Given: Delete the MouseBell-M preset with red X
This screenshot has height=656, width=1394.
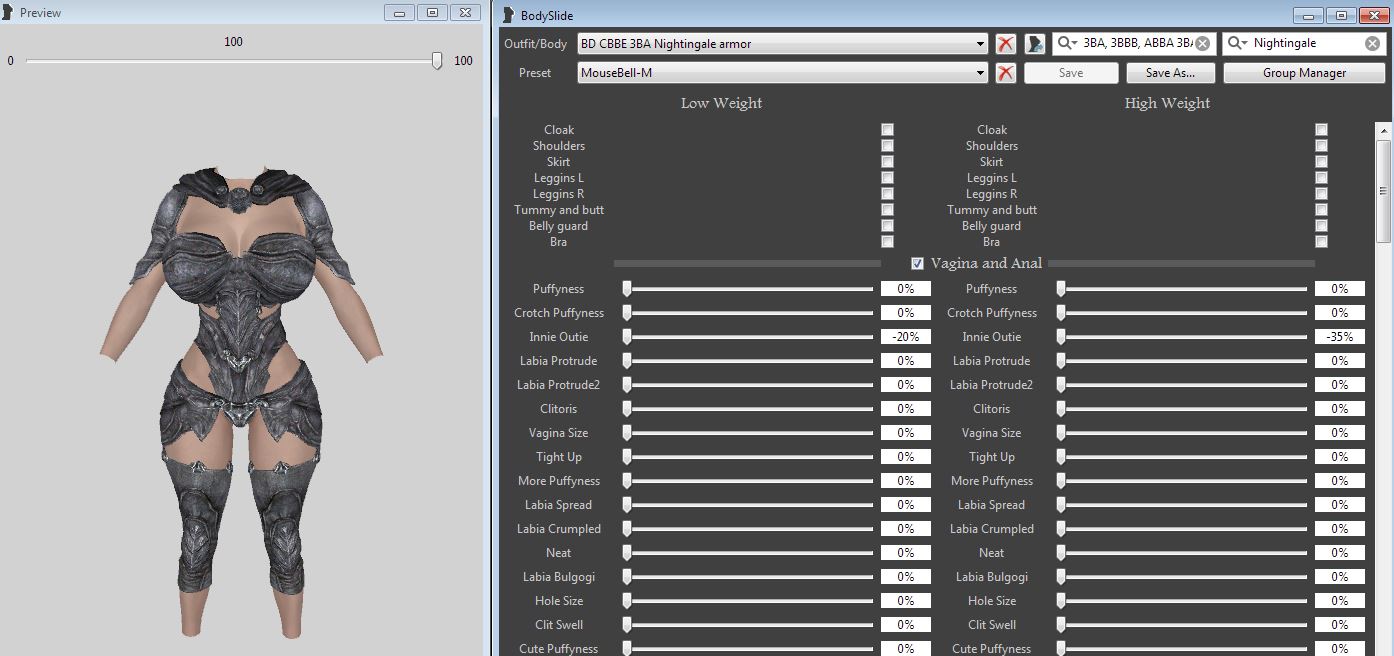Looking at the screenshot, I should pos(1006,73).
